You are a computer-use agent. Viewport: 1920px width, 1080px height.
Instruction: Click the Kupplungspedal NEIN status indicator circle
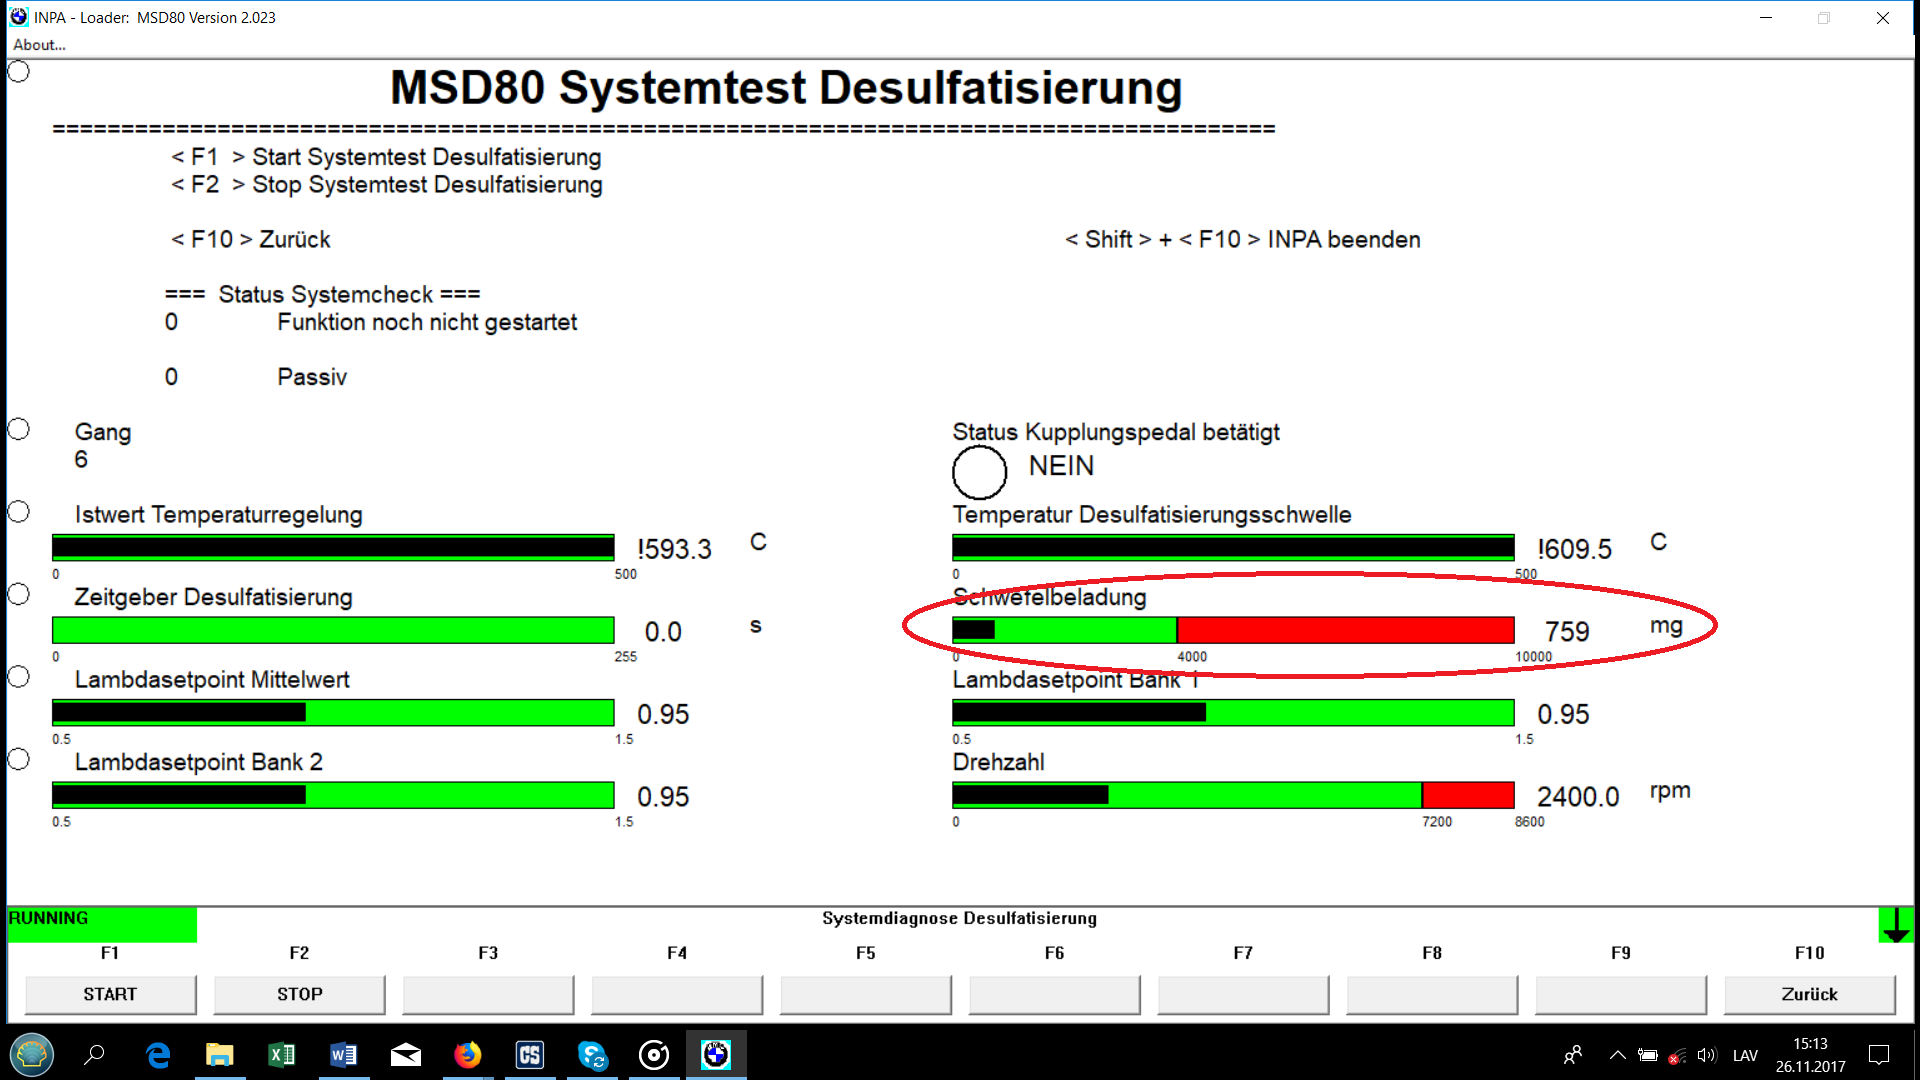pyautogui.click(x=979, y=472)
